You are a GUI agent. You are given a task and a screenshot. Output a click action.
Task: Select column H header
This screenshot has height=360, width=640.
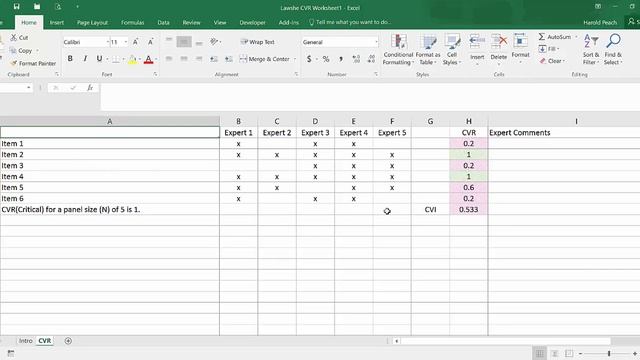pos(469,121)
